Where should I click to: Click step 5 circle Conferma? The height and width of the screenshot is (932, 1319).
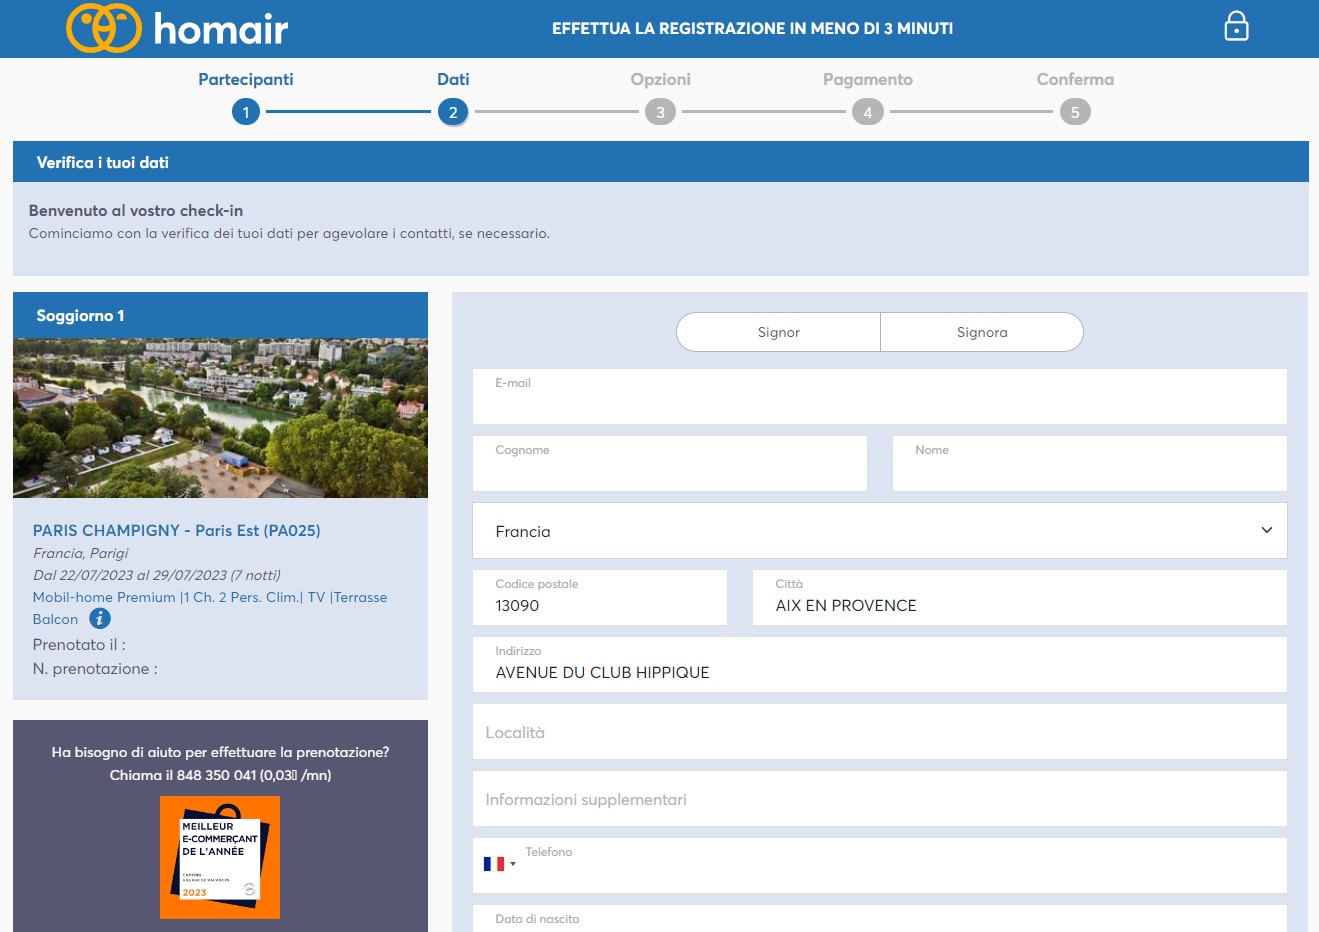[1075, 112]
